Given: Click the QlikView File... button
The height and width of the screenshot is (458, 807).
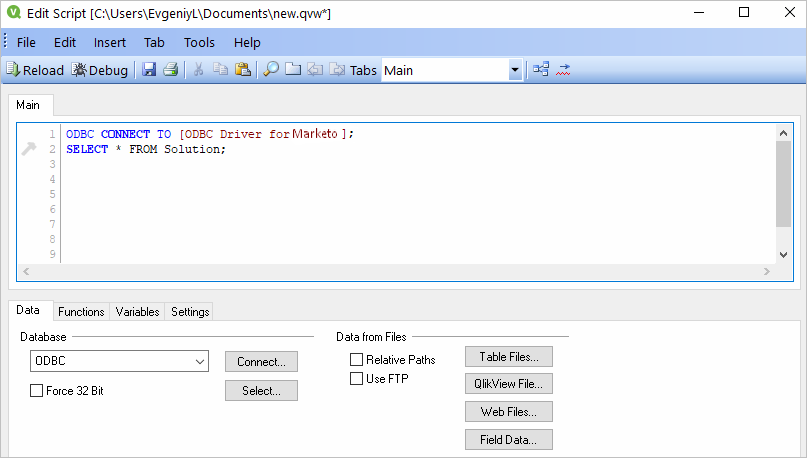Looking at the screenshot, I should tap(509, 384).
